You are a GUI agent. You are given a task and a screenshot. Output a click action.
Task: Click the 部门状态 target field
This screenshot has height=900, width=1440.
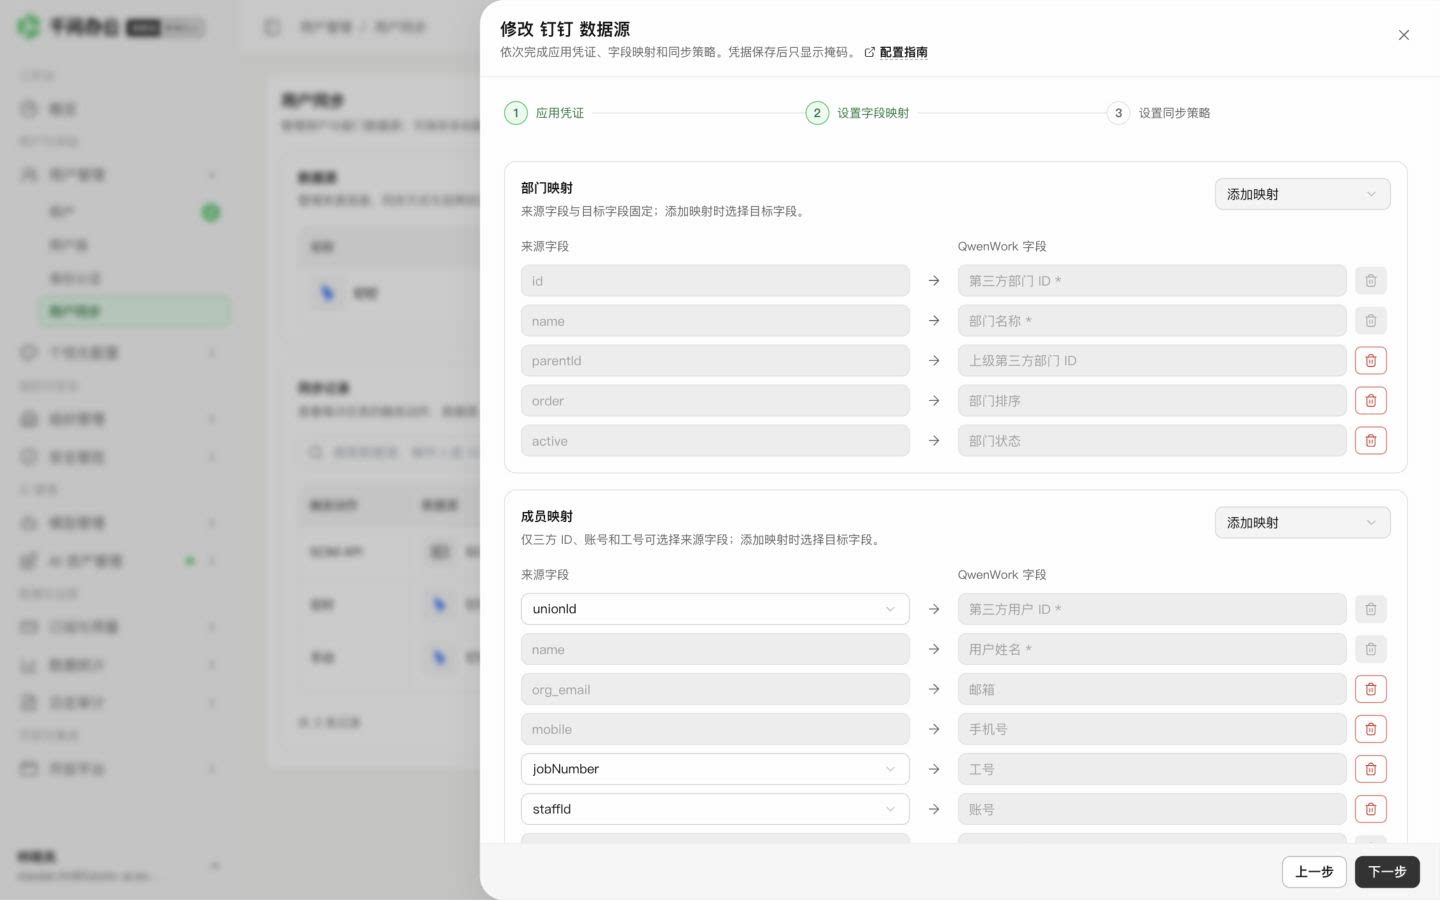1152,441
